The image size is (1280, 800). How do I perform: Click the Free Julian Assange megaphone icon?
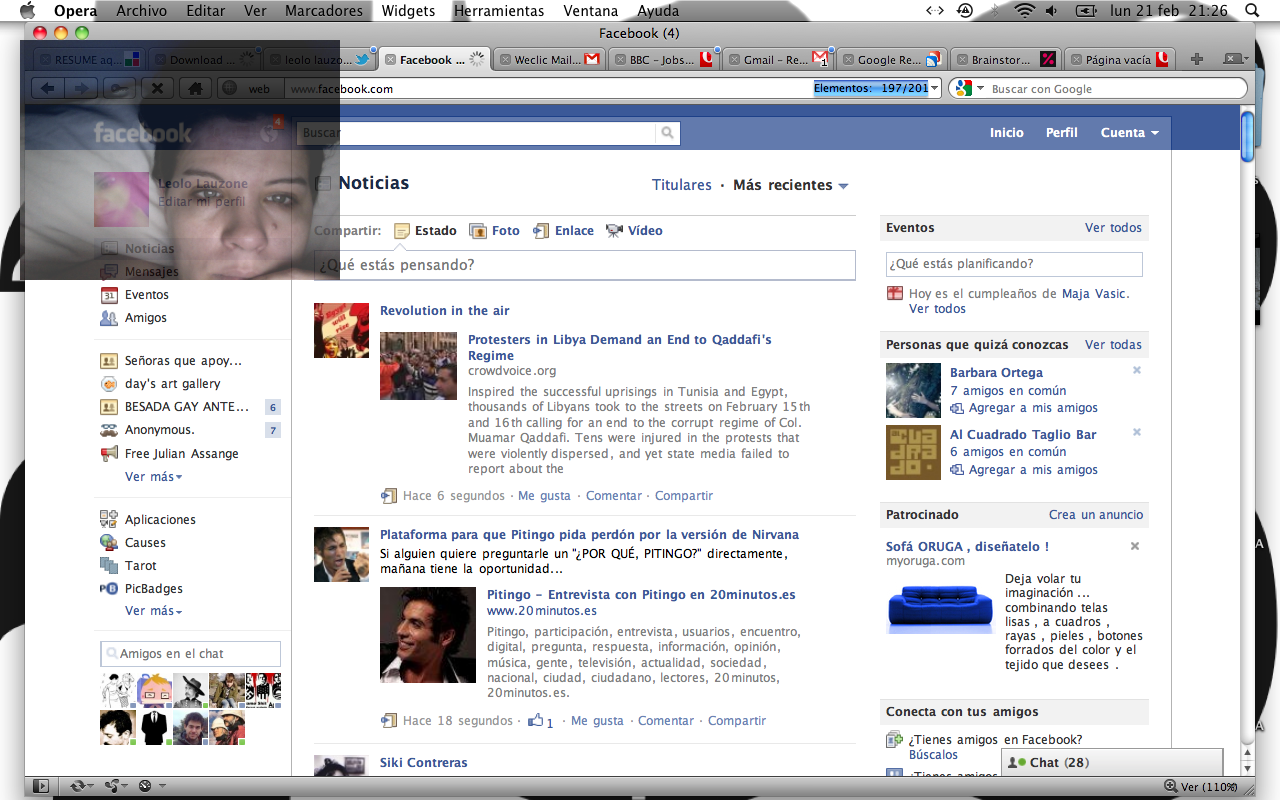109,454
